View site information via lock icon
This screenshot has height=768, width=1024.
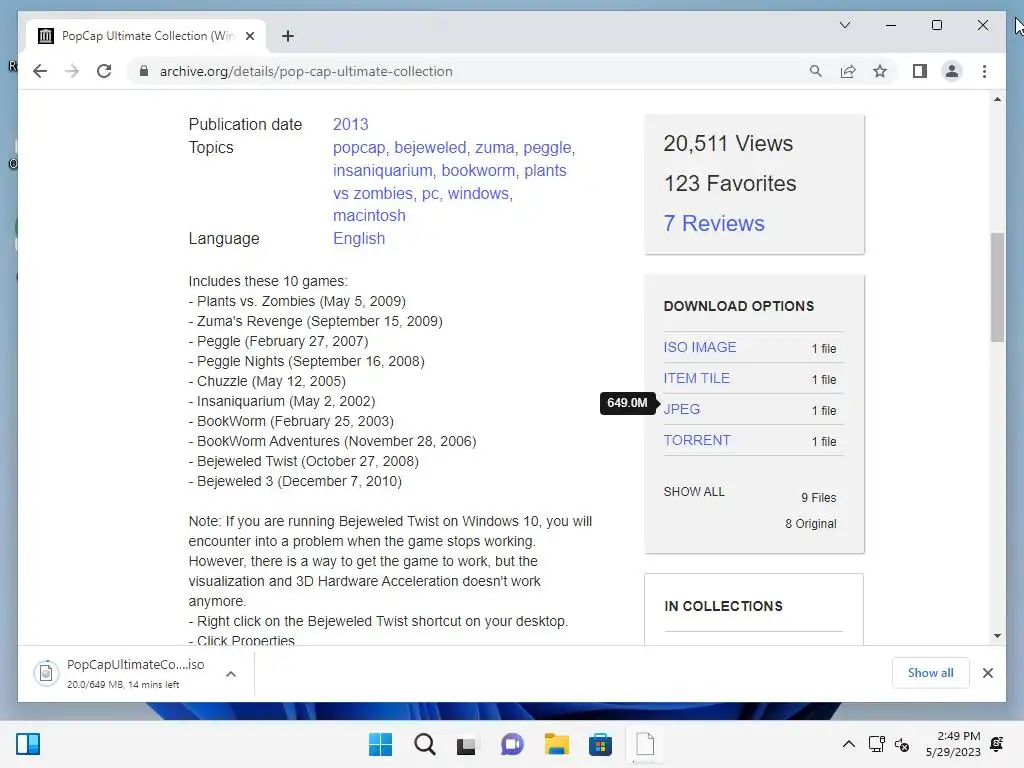coord(144,71)
